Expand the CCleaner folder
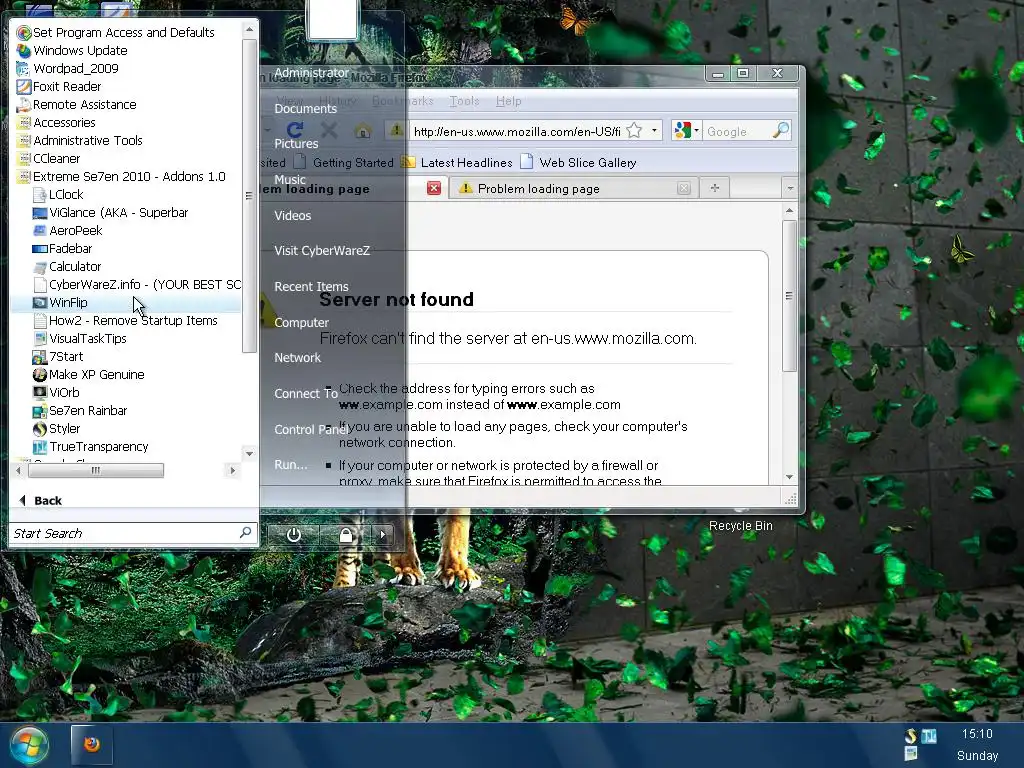This screenshot has height=768, width=1024. 56,158
